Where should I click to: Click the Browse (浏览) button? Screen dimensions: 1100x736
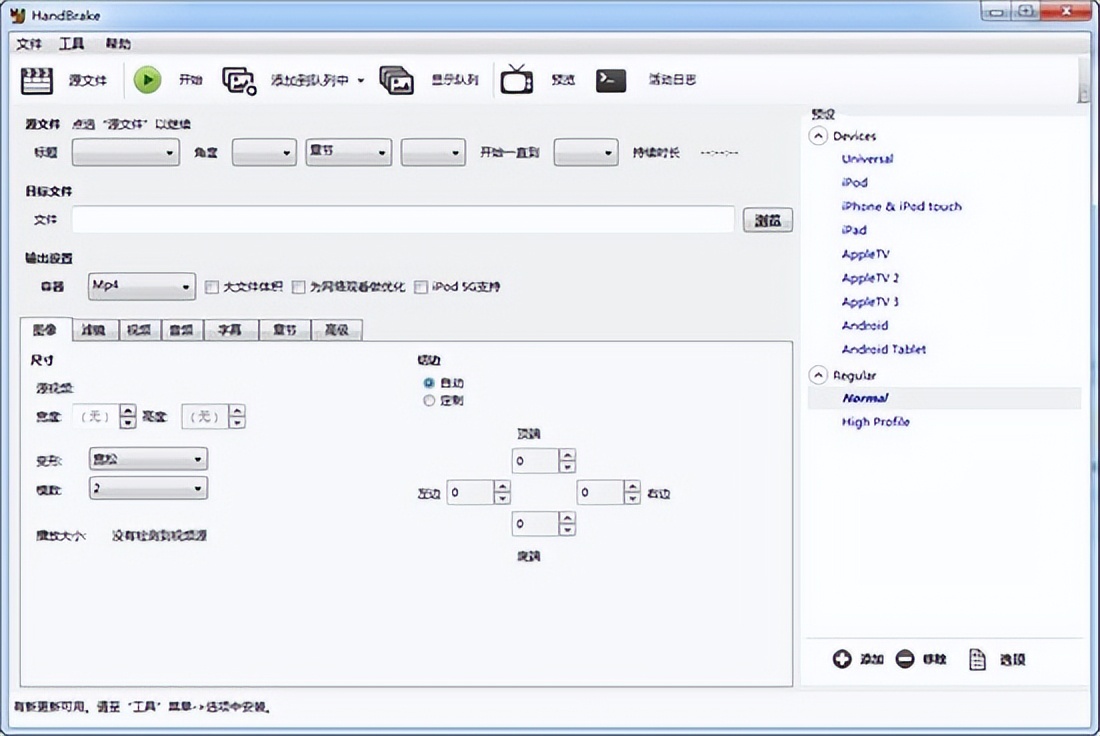click(768, 220)
